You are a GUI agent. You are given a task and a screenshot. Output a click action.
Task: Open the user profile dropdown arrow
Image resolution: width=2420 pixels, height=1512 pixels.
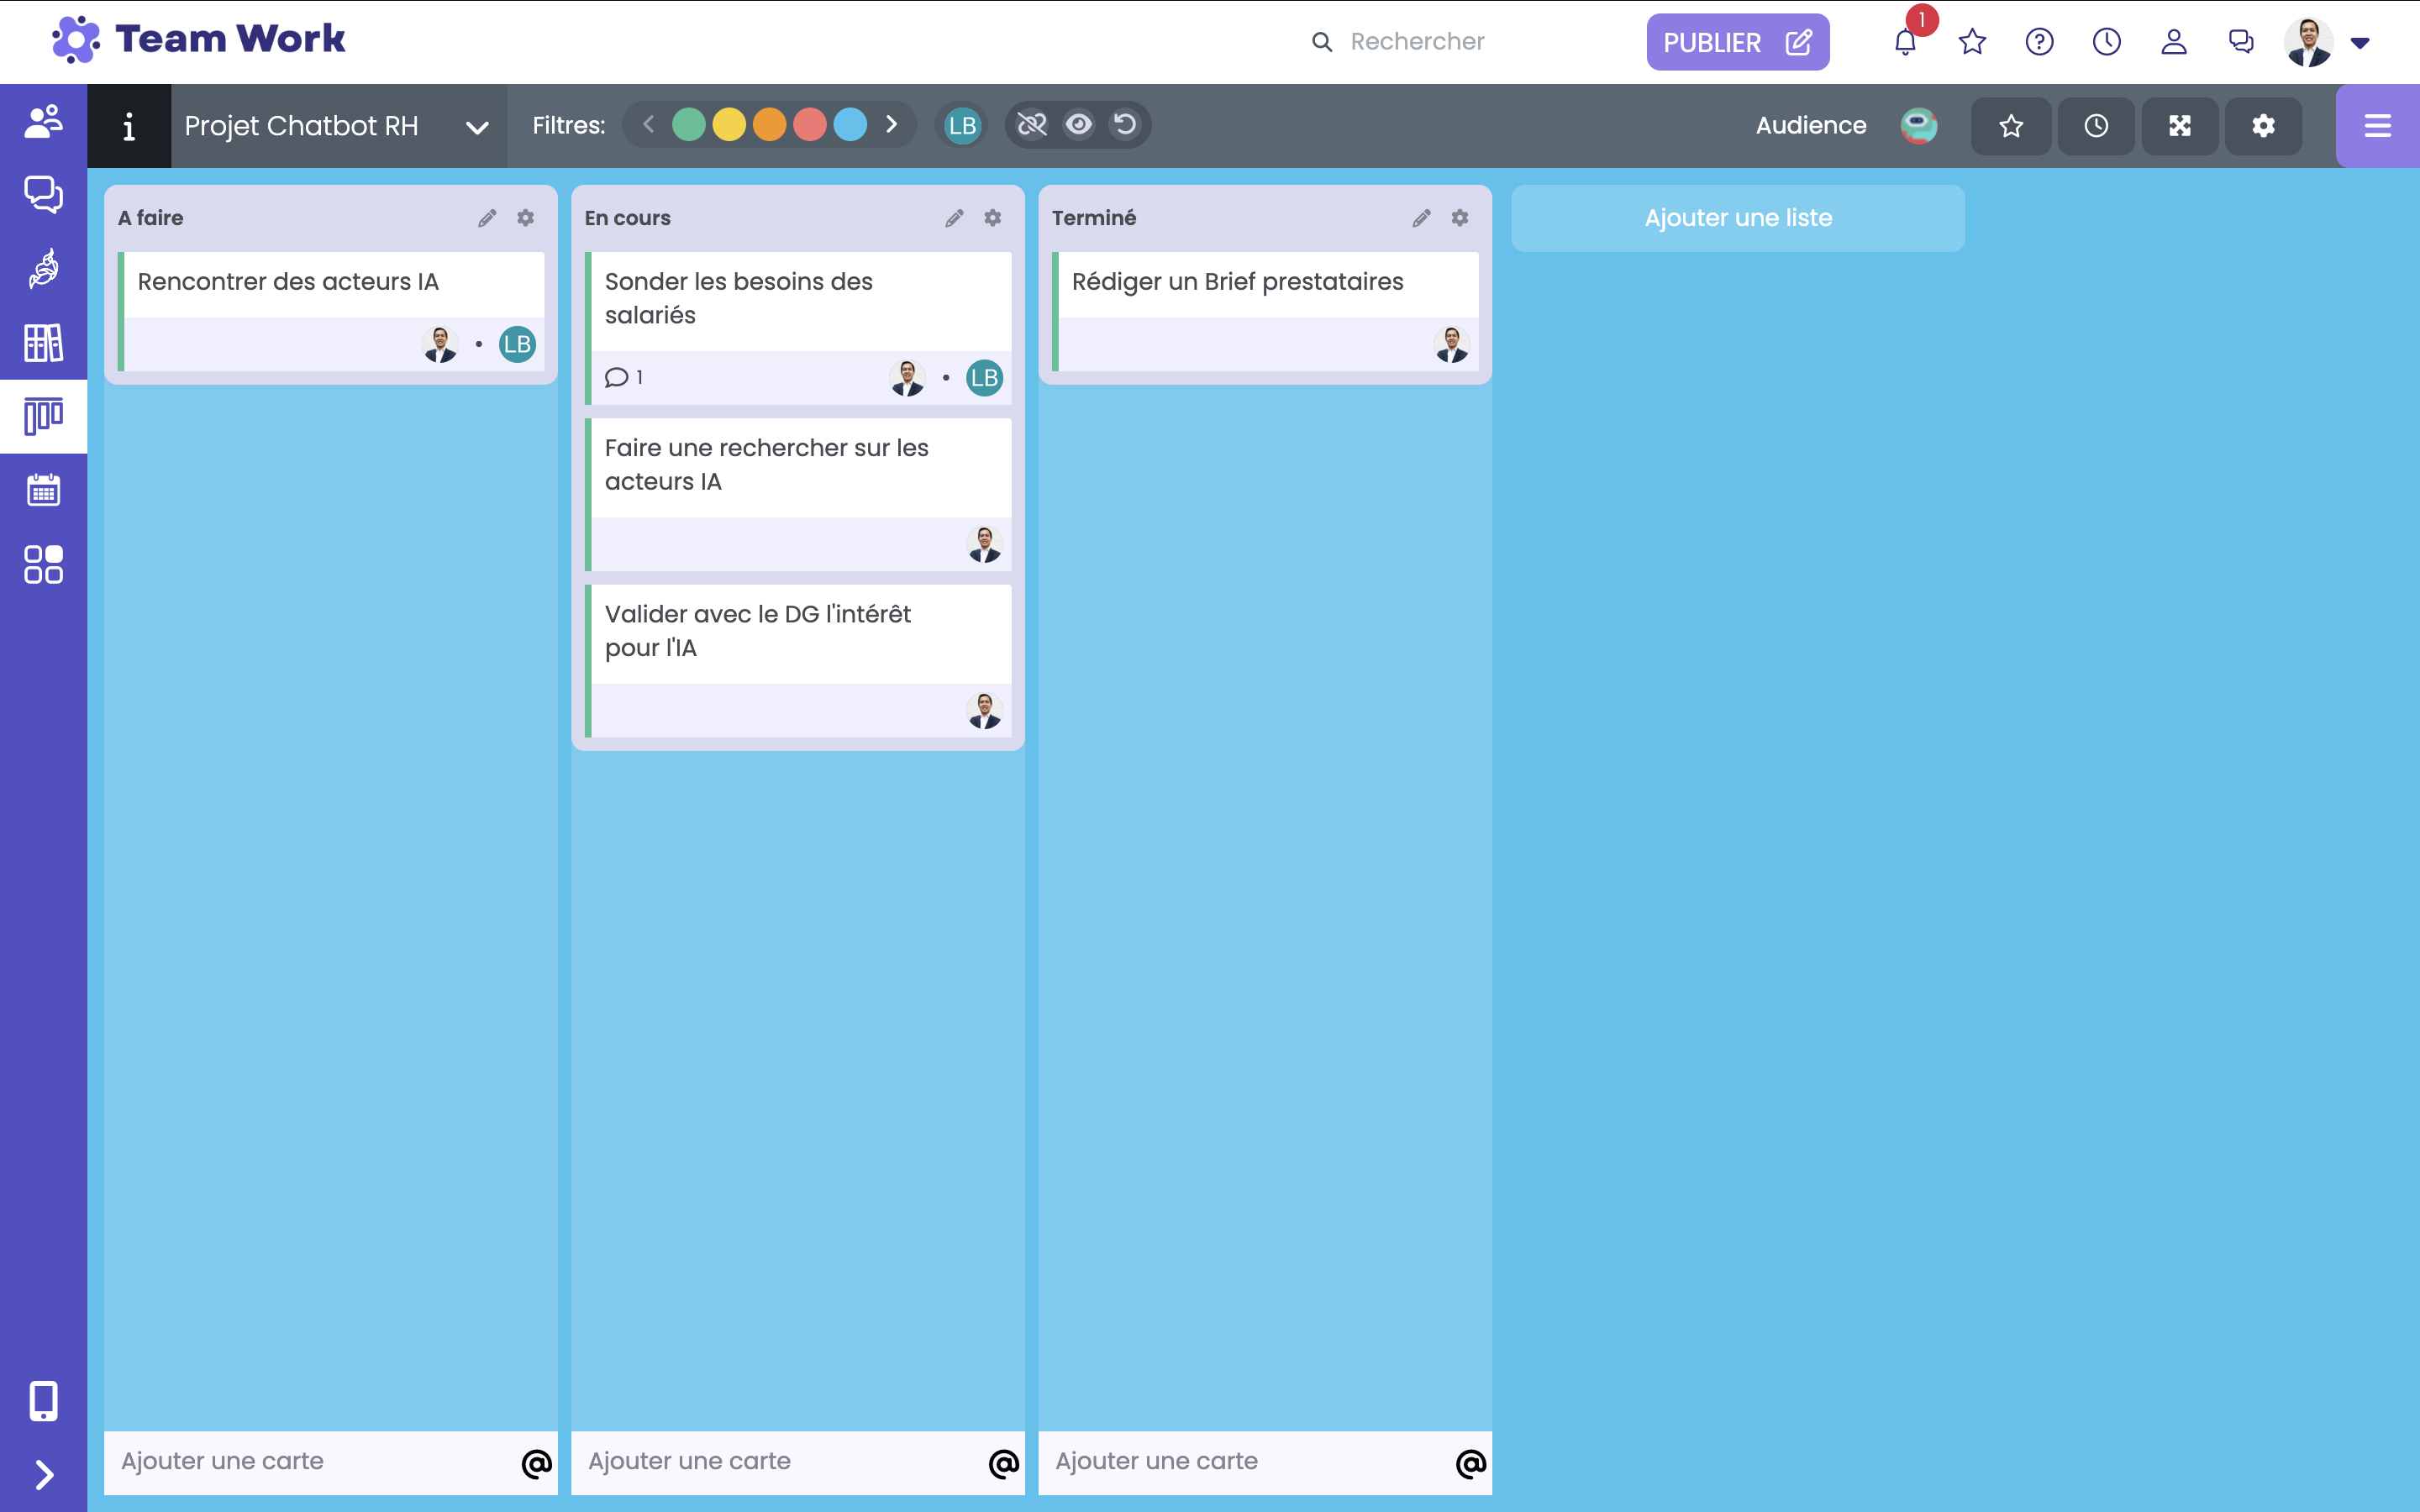2360,43
